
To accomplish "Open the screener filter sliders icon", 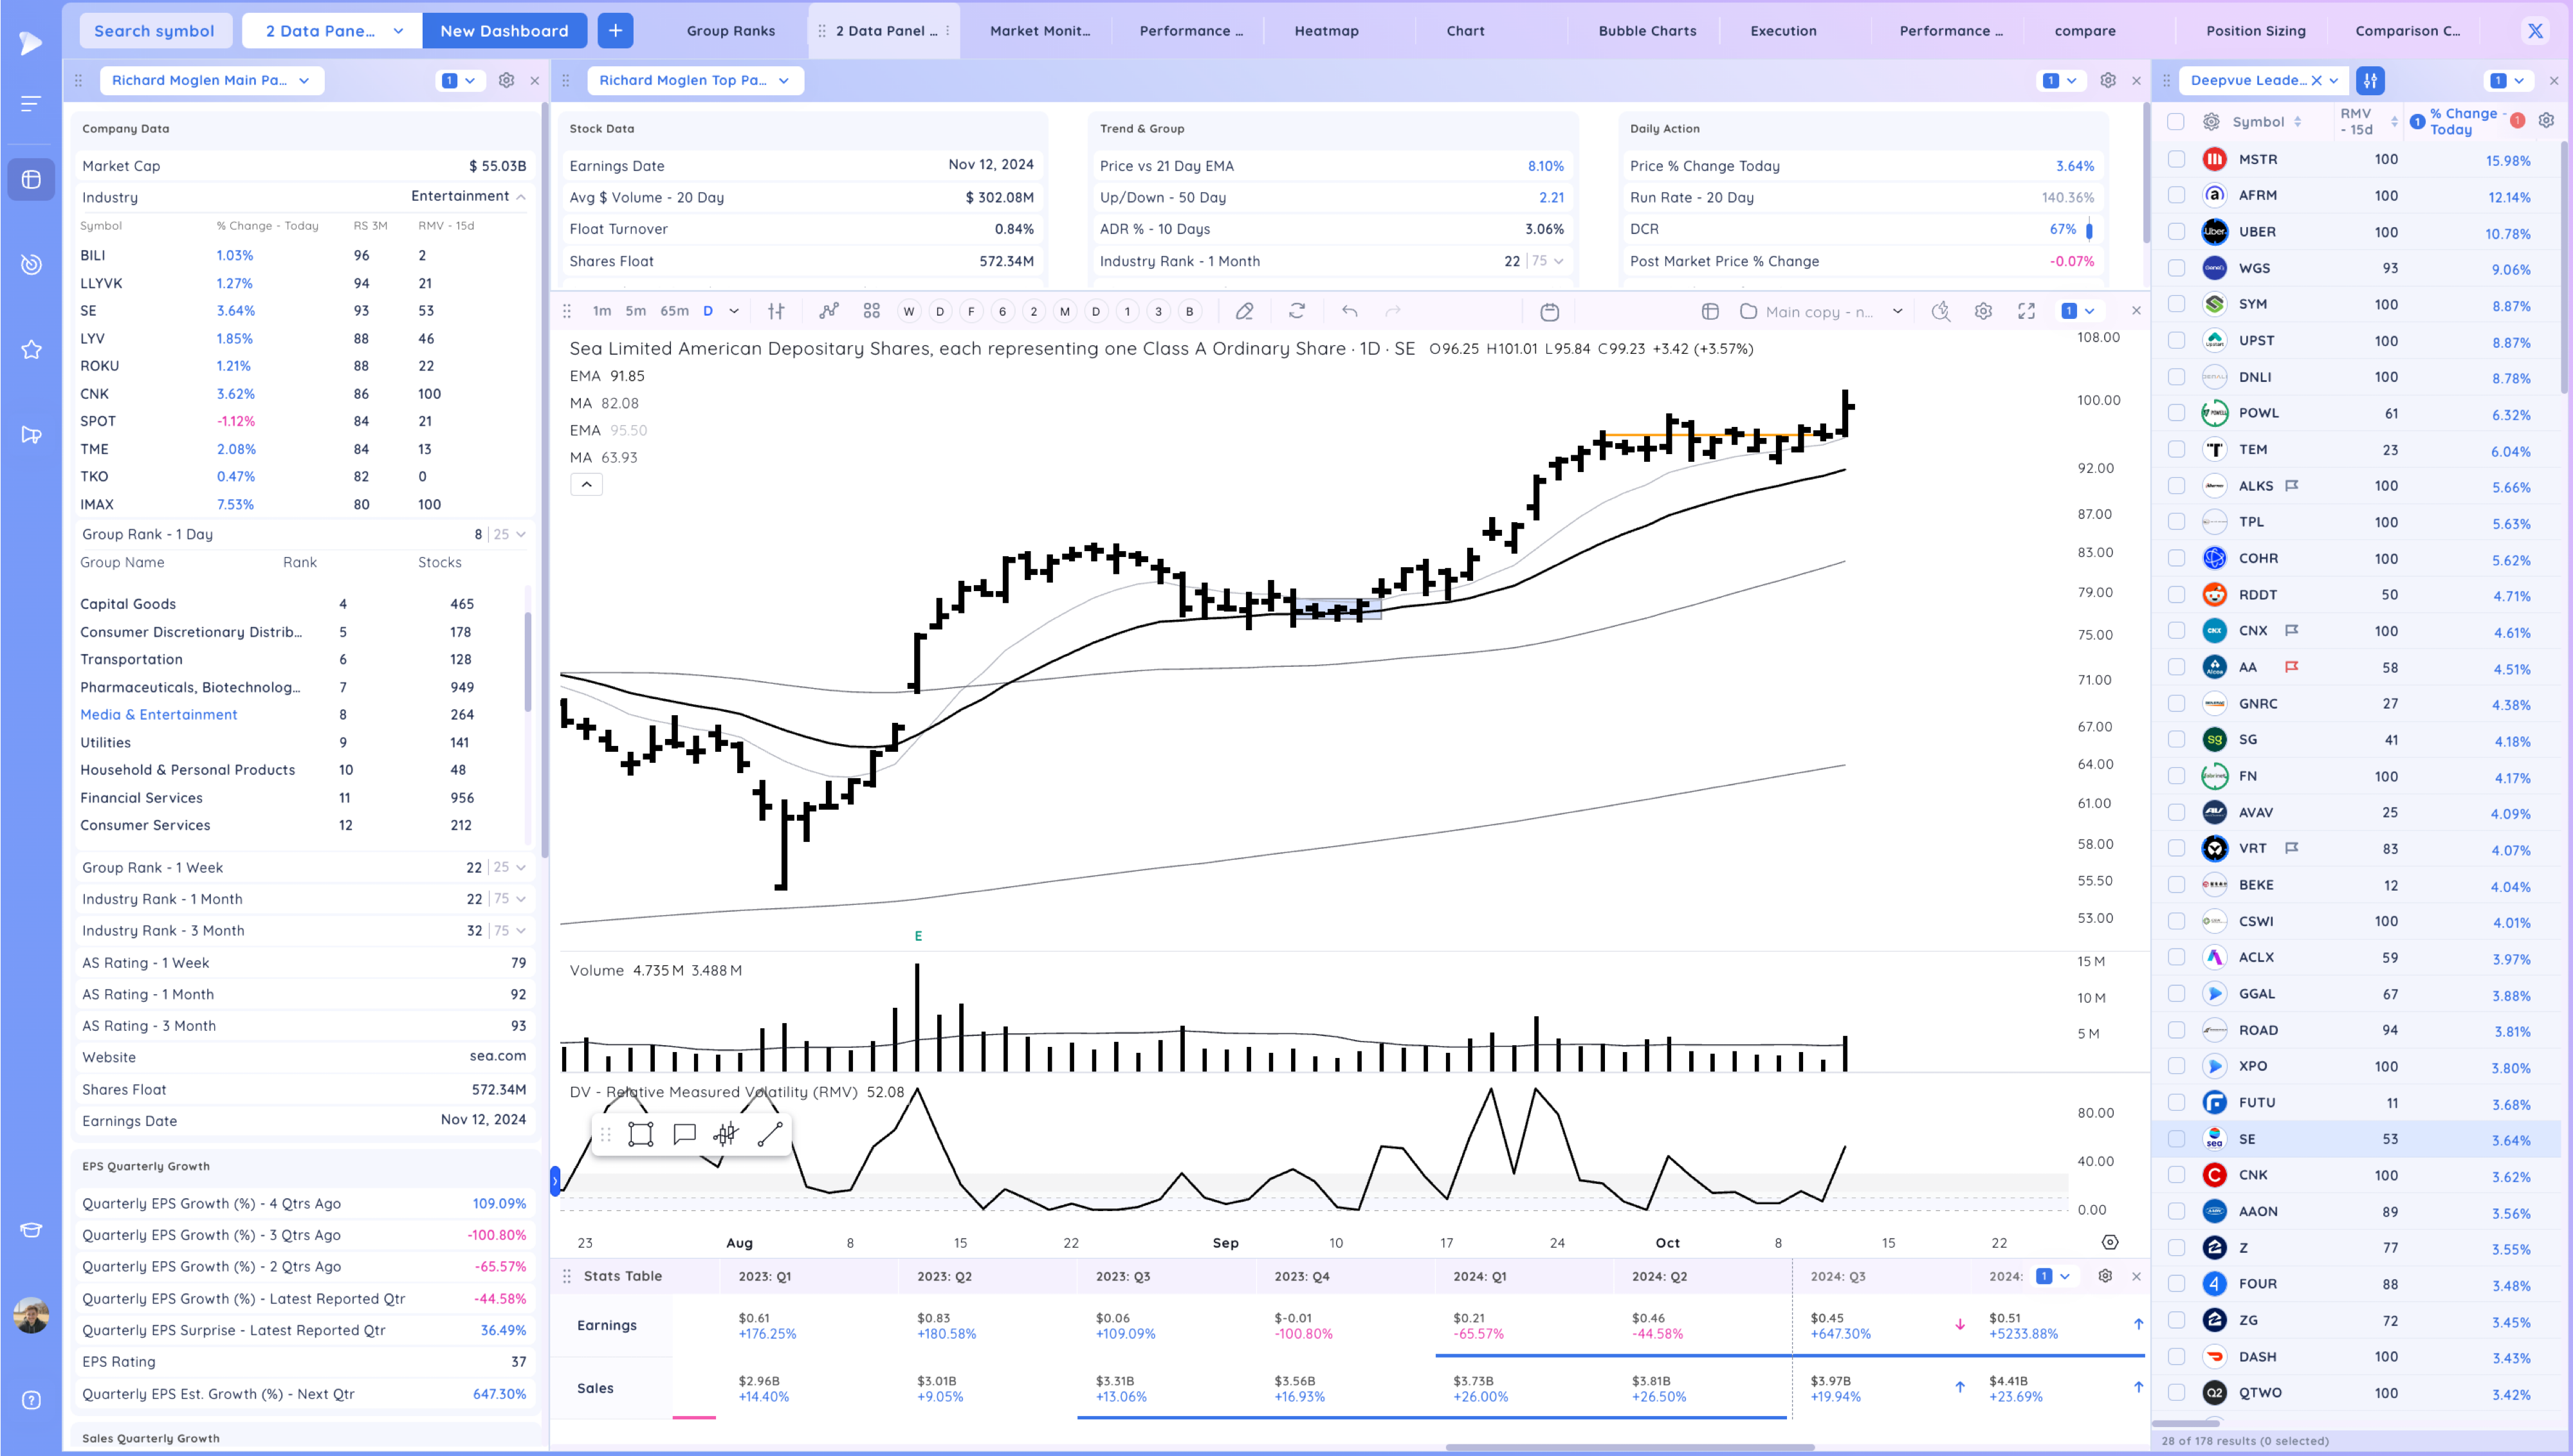I will click(2369, 80).
